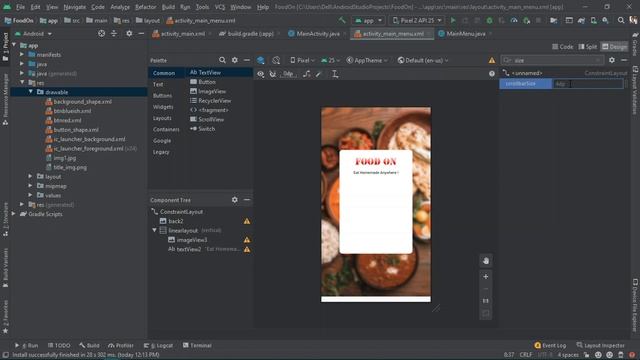Click the Attributes panel settings gear

point(611,60)
